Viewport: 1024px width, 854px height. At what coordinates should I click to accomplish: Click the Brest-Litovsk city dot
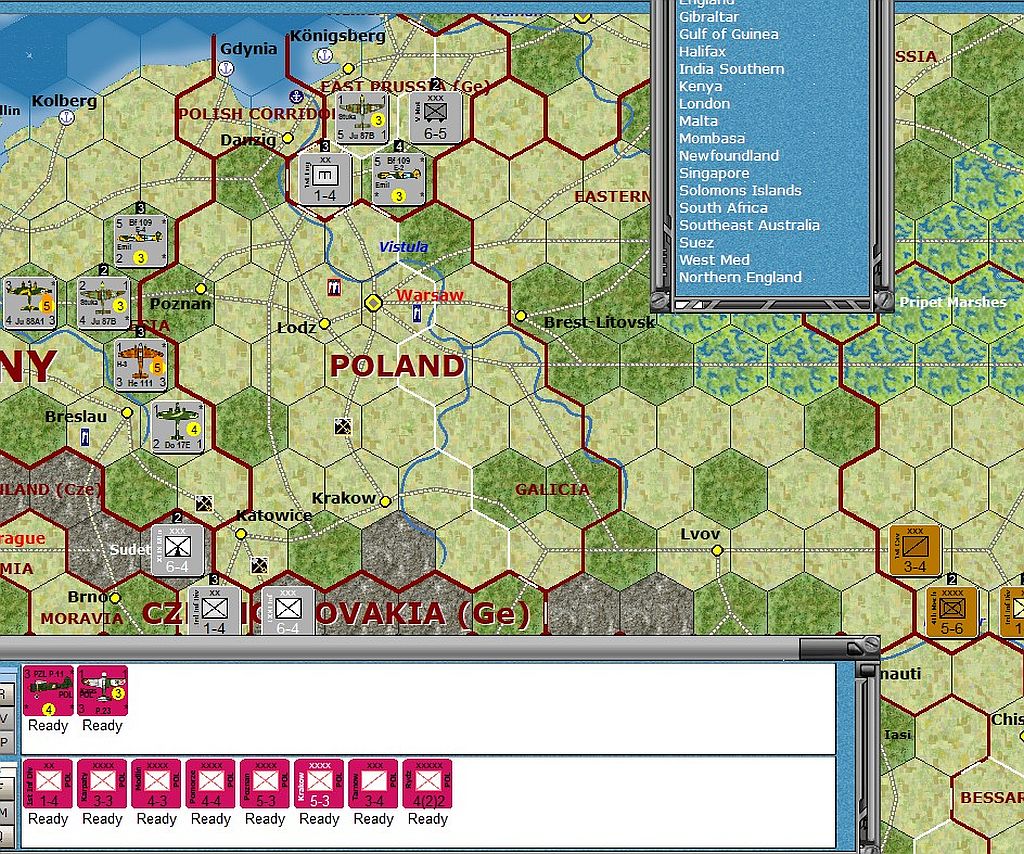(x=520, y=316)
